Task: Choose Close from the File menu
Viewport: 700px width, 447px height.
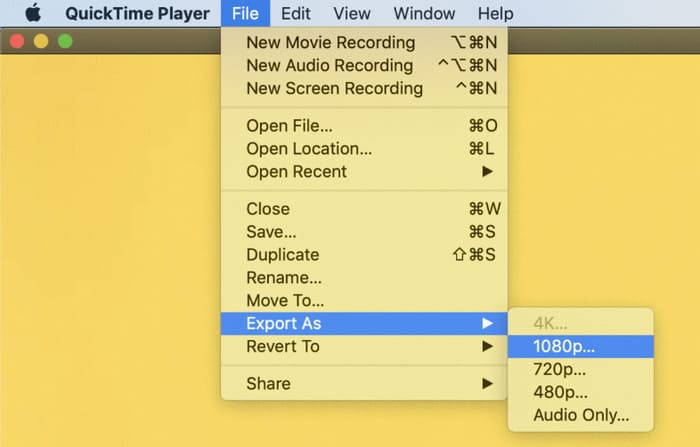Action: [364, 209]
